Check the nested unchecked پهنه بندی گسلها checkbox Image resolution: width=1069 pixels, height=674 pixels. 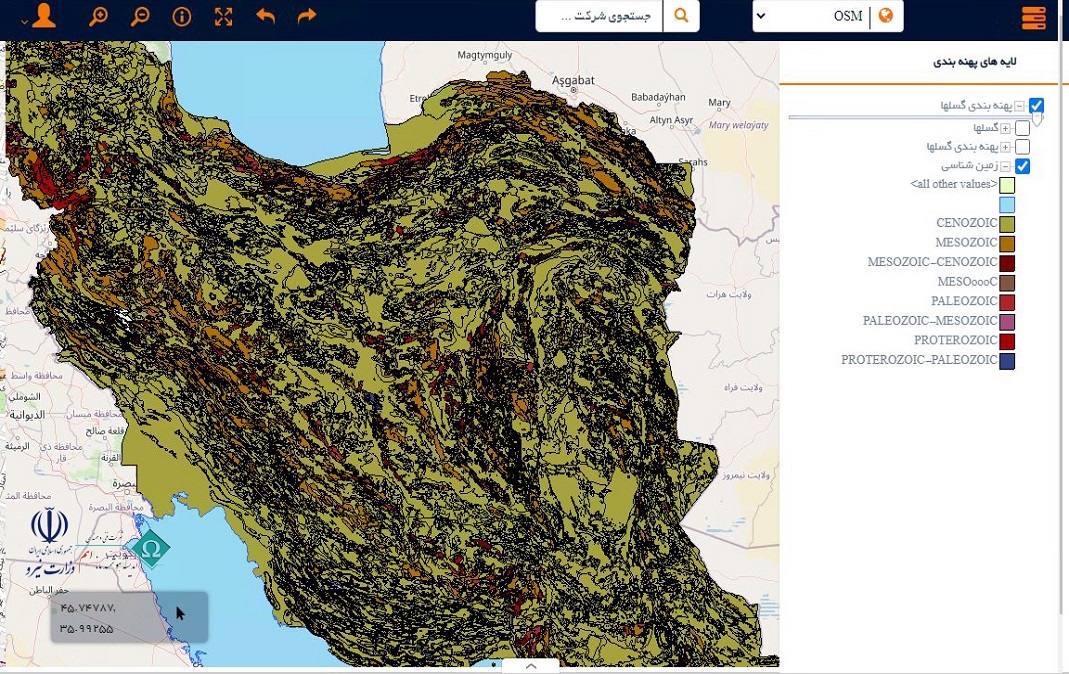coord(1022,147)
